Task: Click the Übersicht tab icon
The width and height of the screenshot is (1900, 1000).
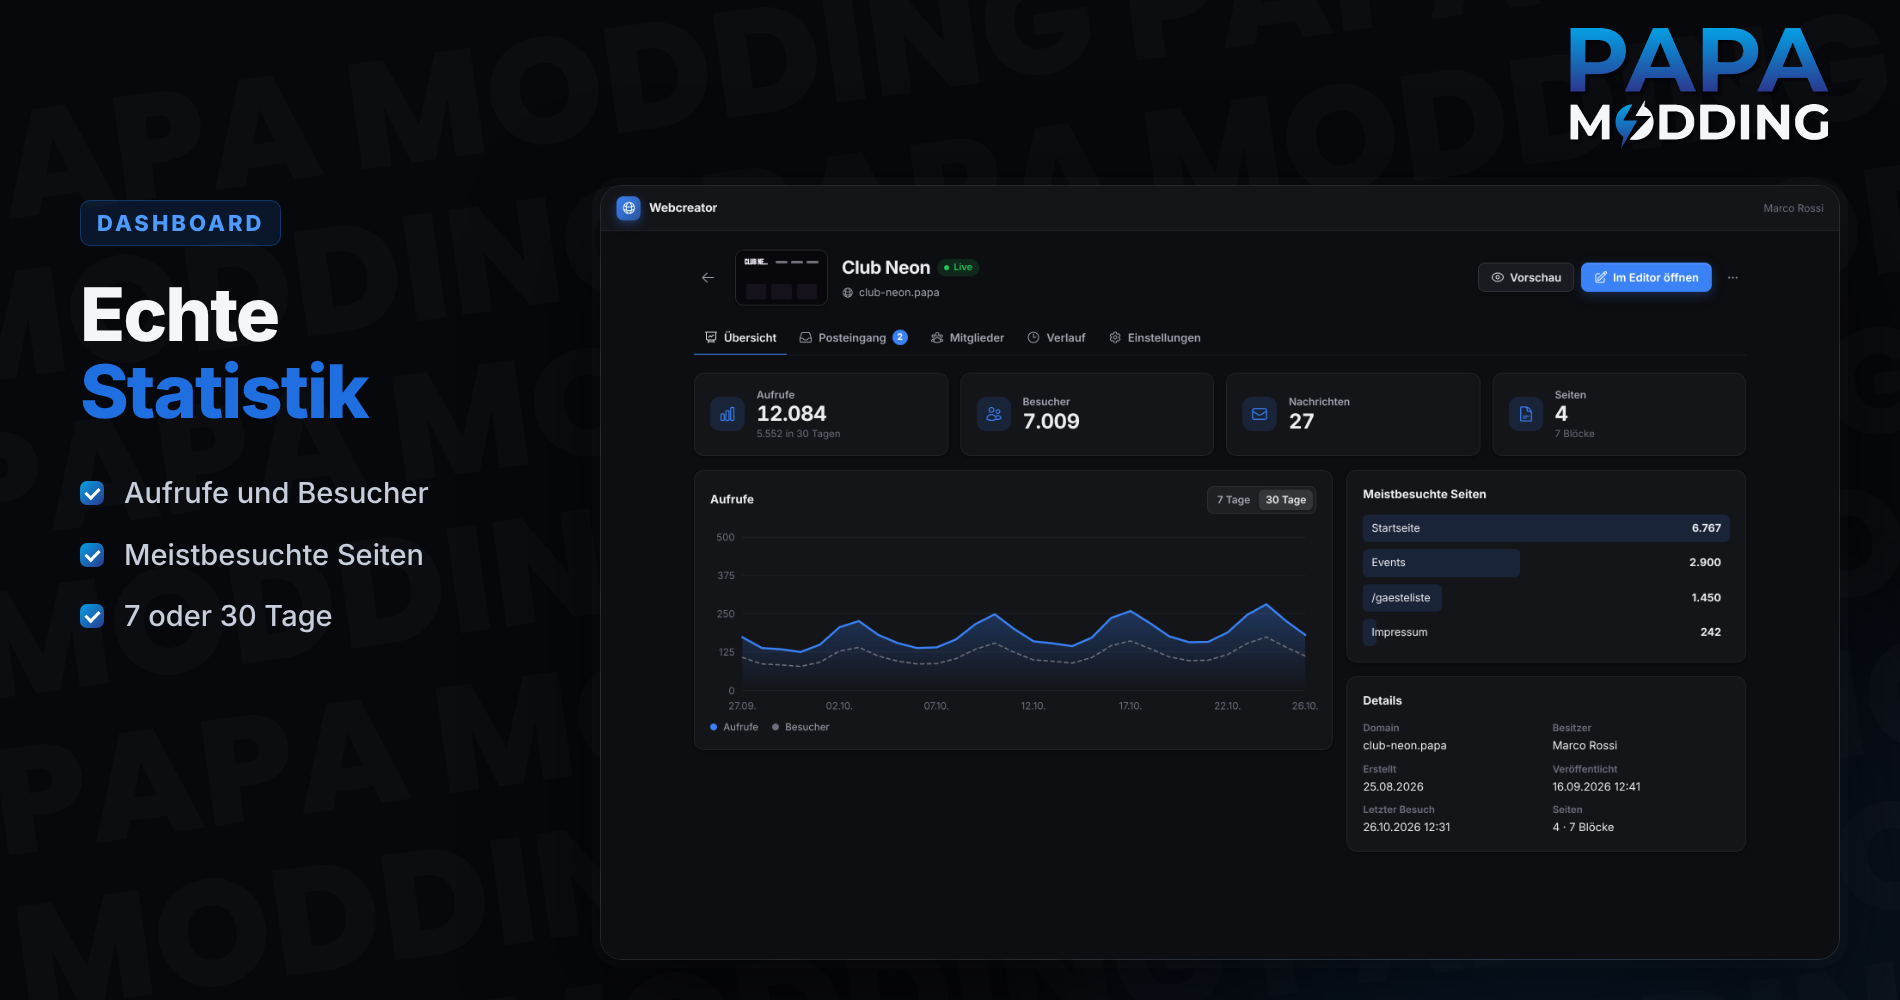Action: (711, 338)
